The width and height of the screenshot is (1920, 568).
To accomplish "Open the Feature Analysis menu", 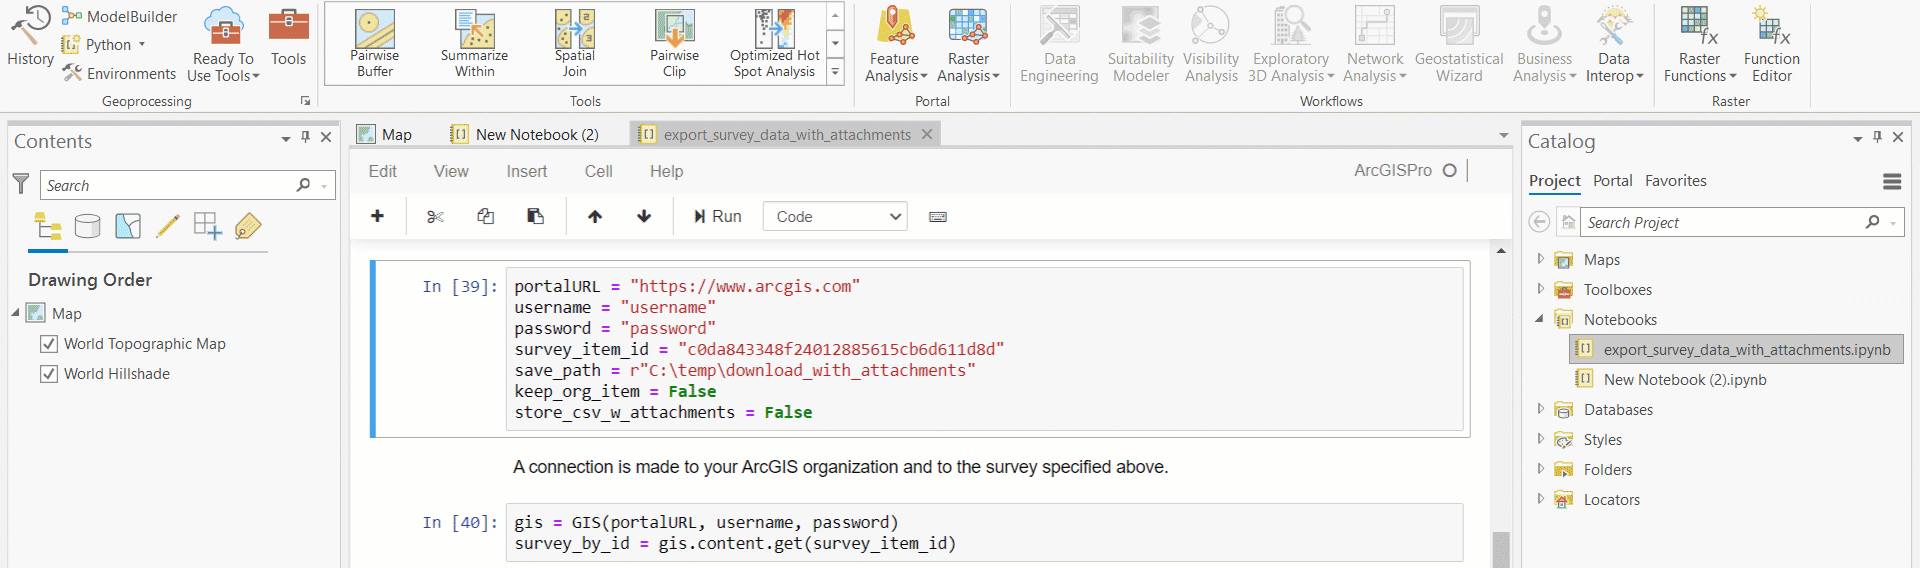I will click(895, 45).
